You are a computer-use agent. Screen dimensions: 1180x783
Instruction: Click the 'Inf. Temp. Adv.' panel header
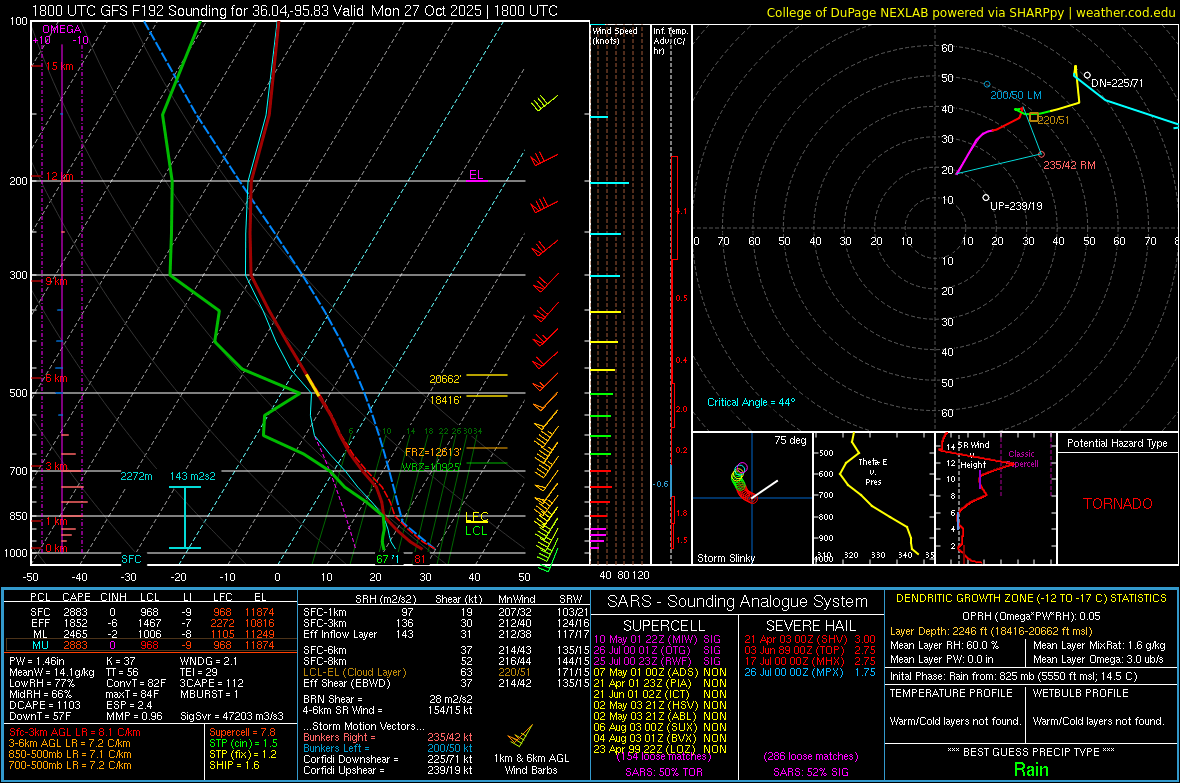670,41
